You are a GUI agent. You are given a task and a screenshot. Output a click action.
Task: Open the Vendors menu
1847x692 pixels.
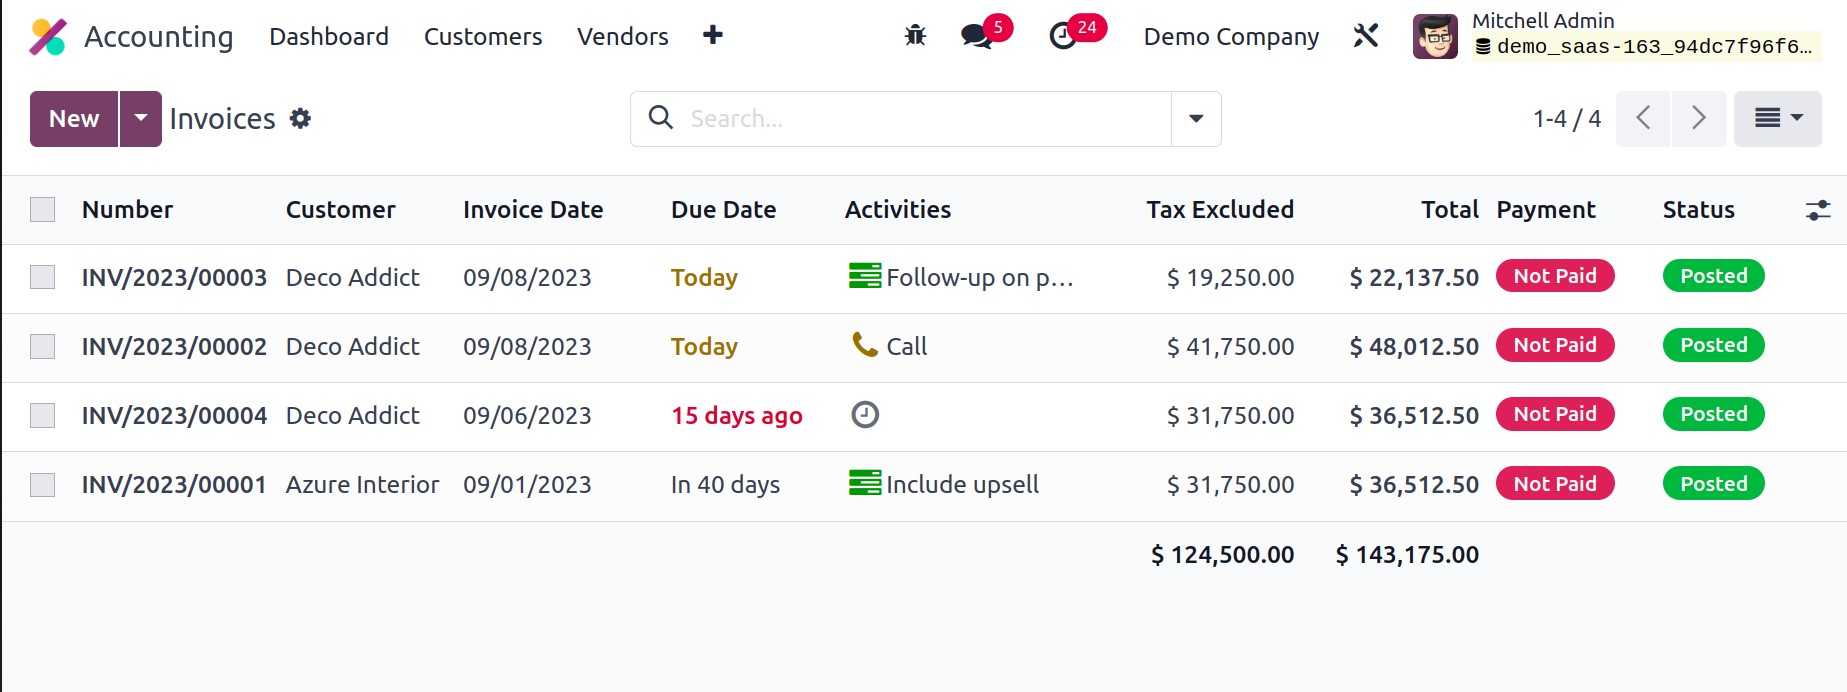pos(622,37)
